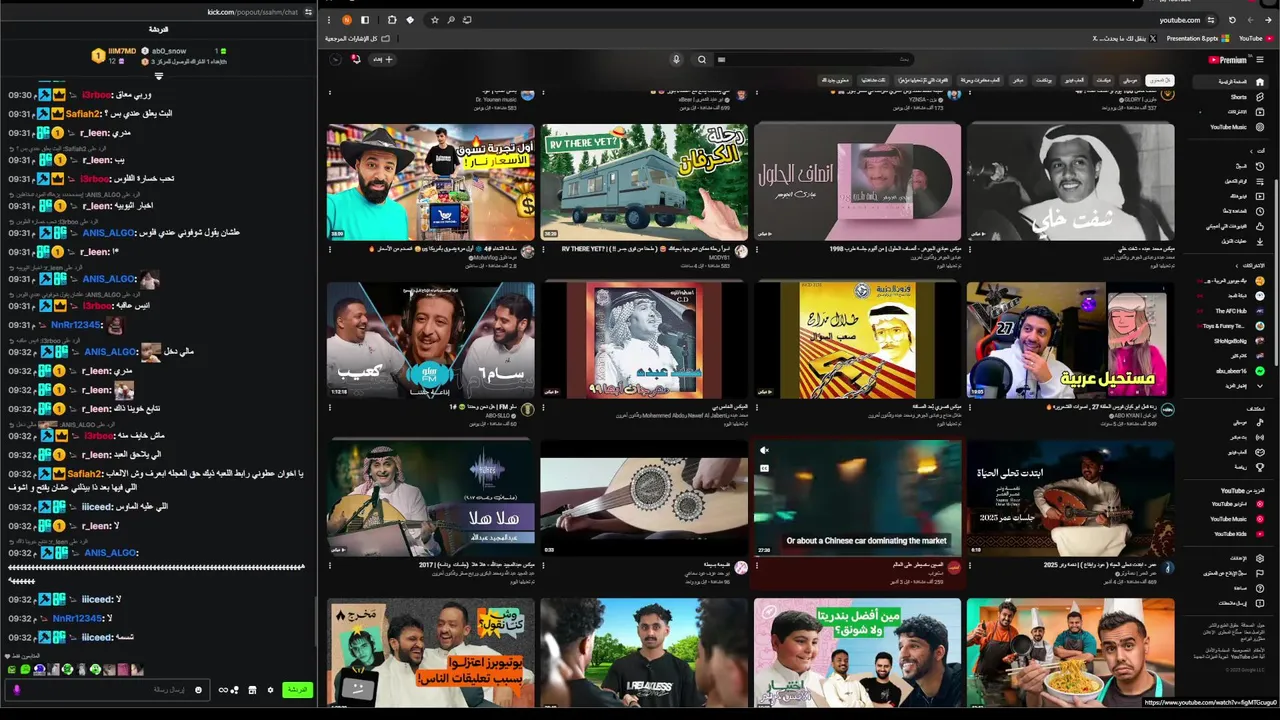Expand the Kick chat leaderboard arrow
Screen dimensions: 1280x720
[x=159, y=76]
